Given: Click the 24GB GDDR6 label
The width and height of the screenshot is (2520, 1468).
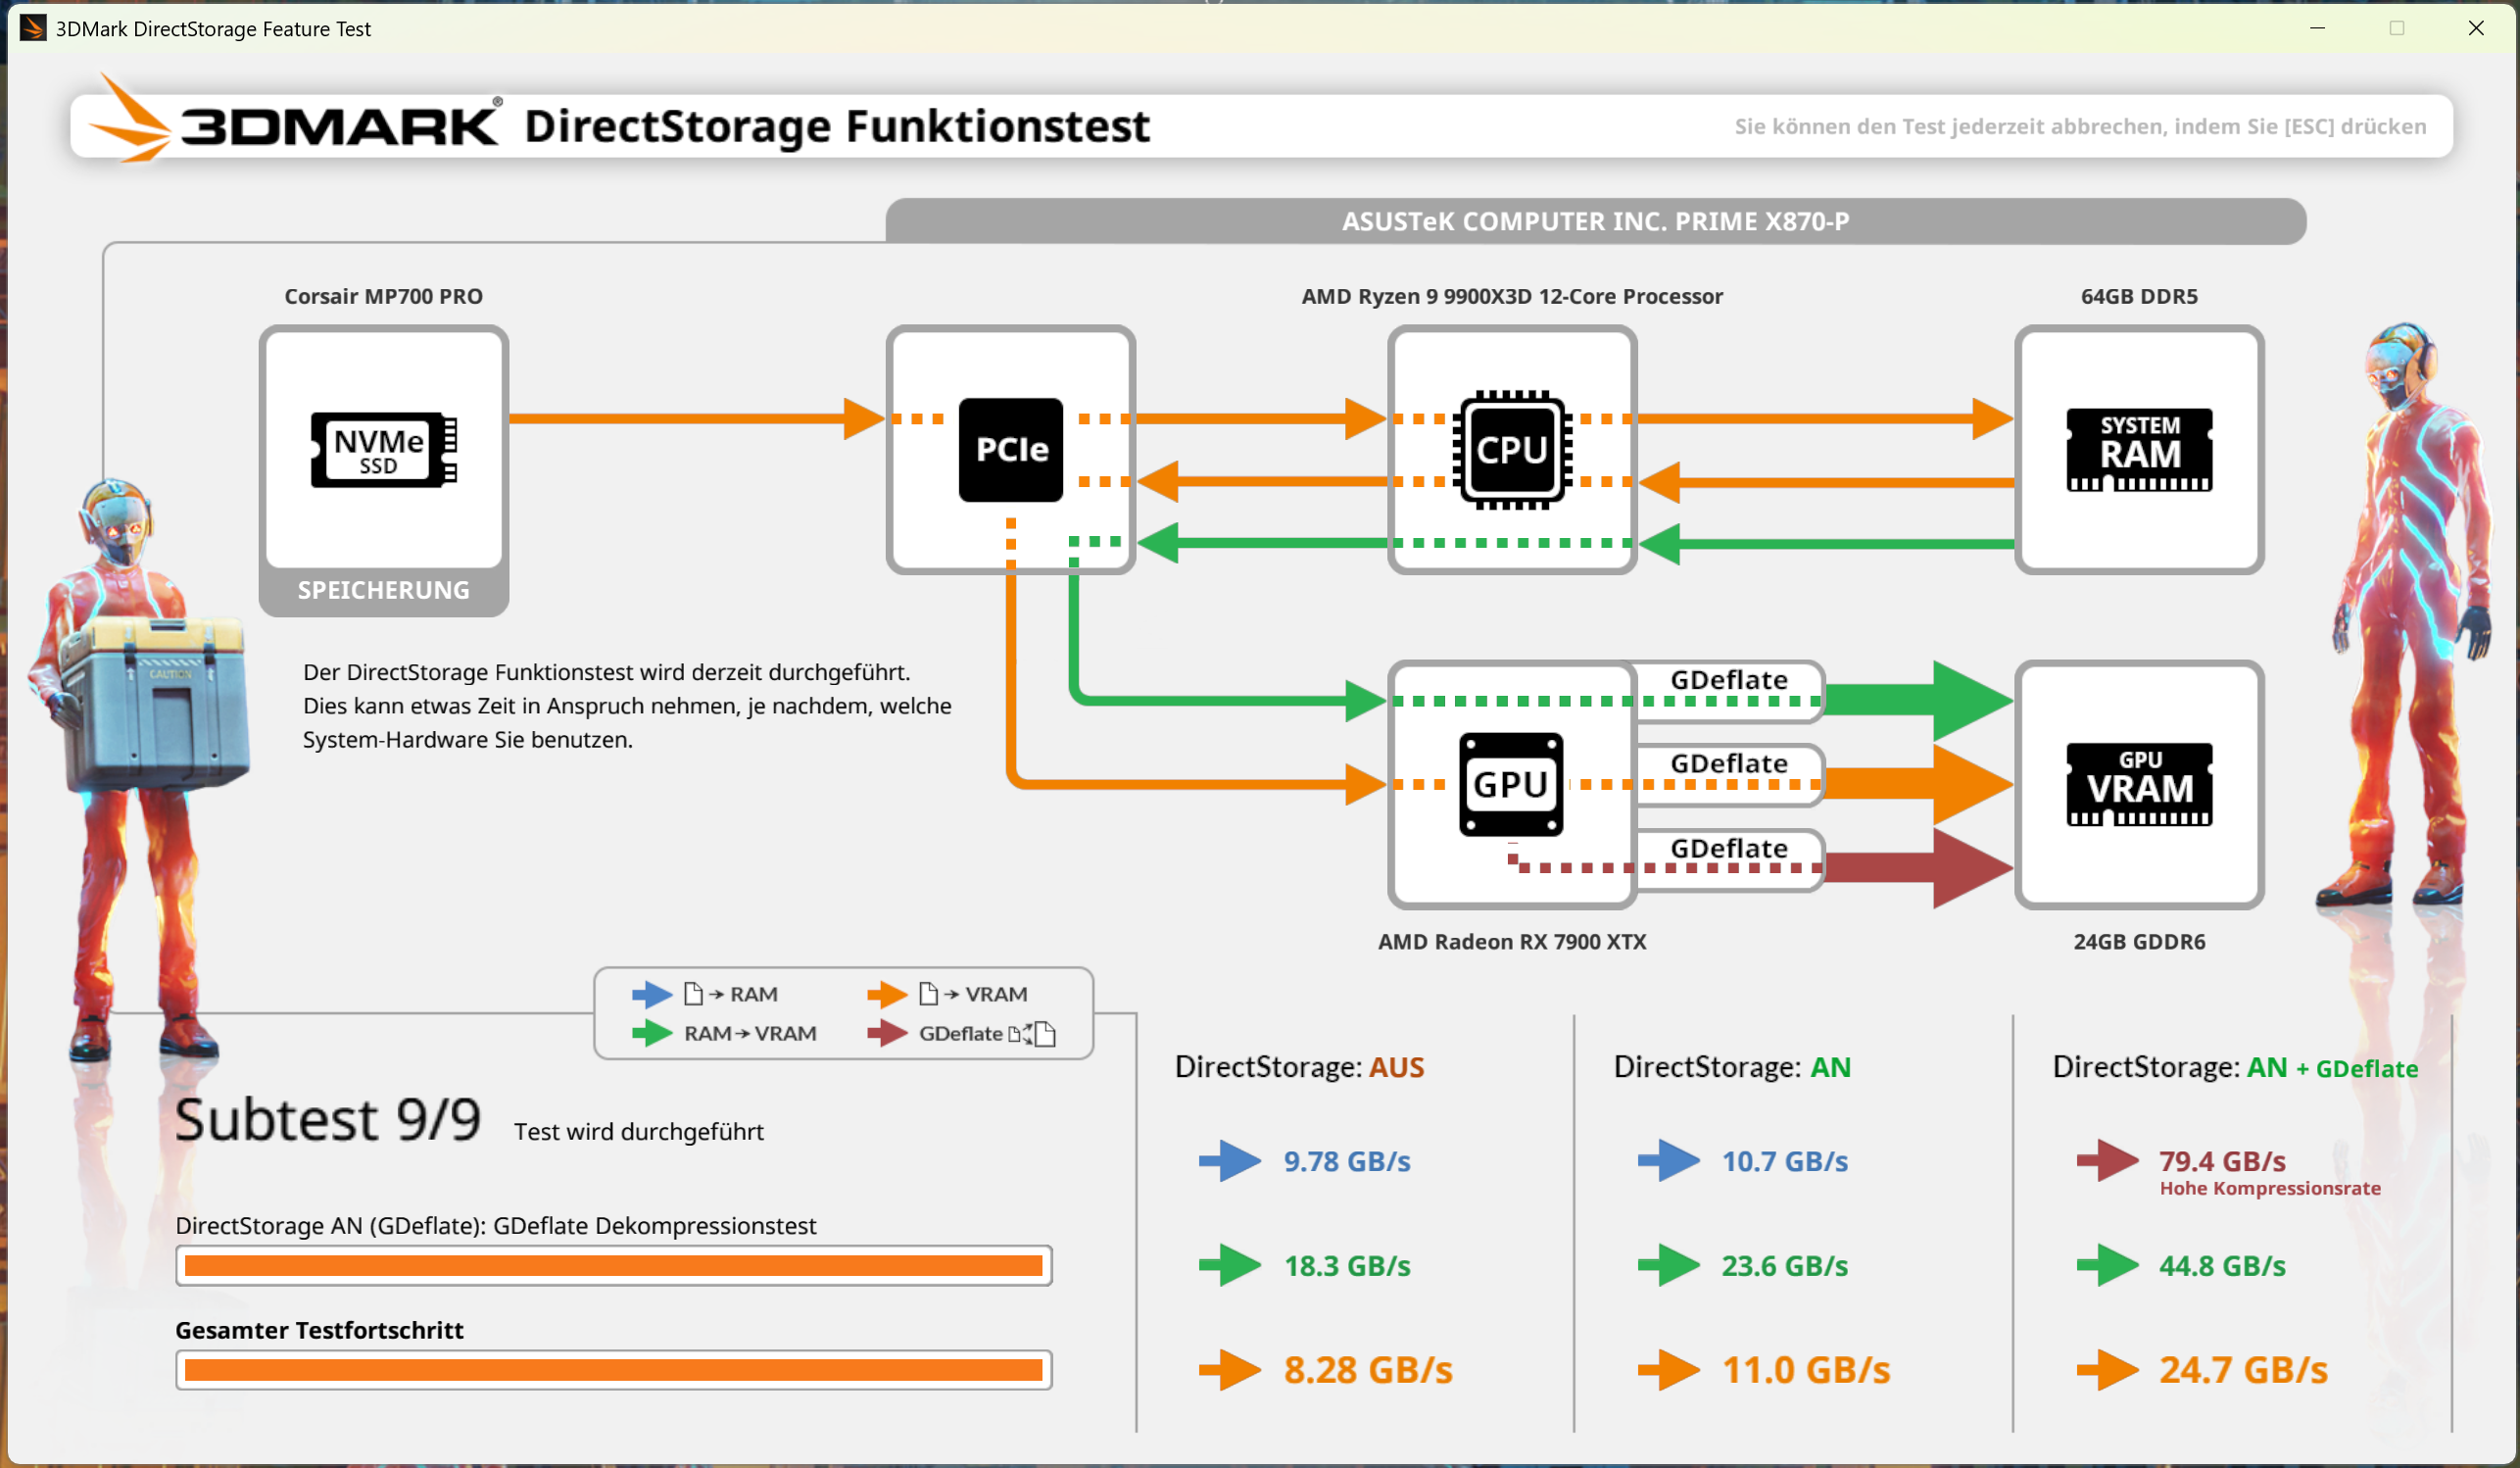Looking at the screenshot, I should tap(2139, 942).
